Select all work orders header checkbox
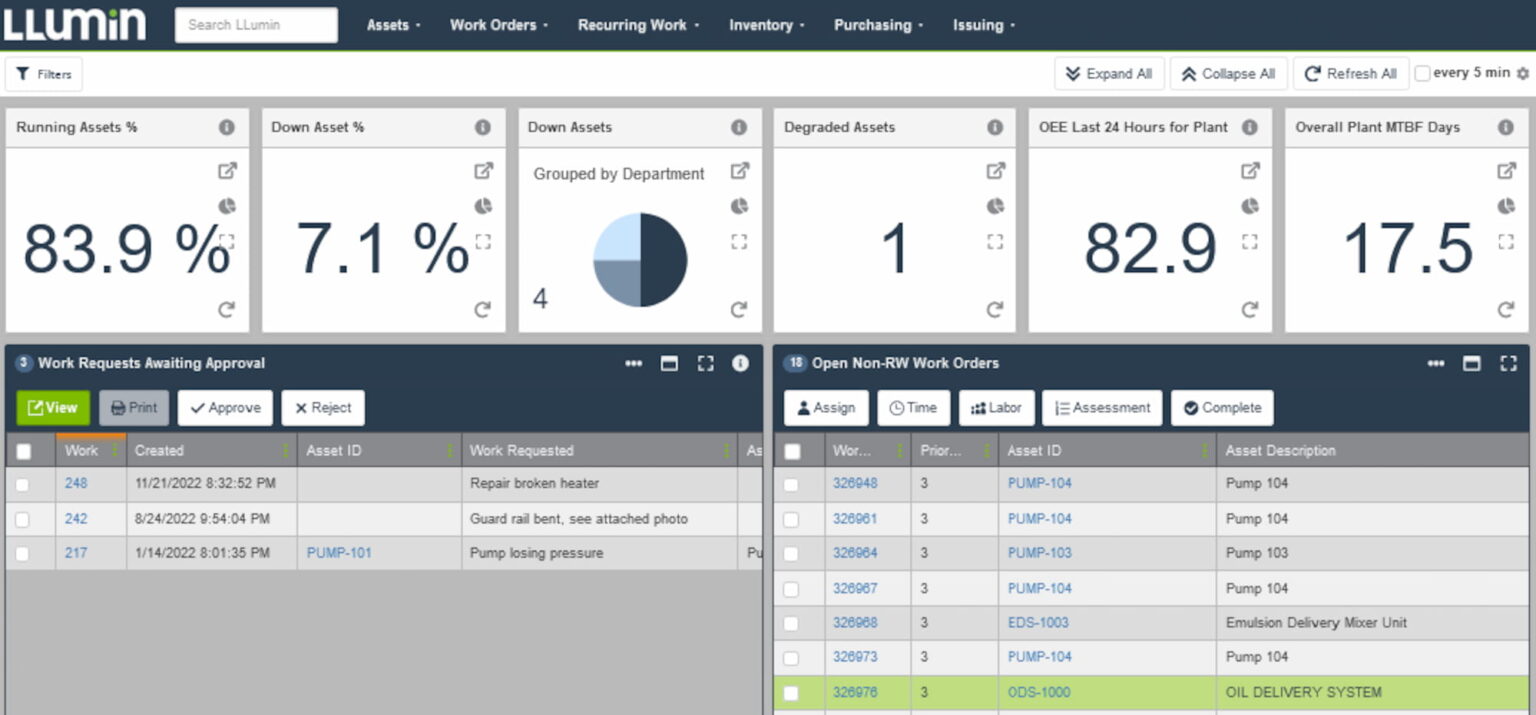 point(792,451)
